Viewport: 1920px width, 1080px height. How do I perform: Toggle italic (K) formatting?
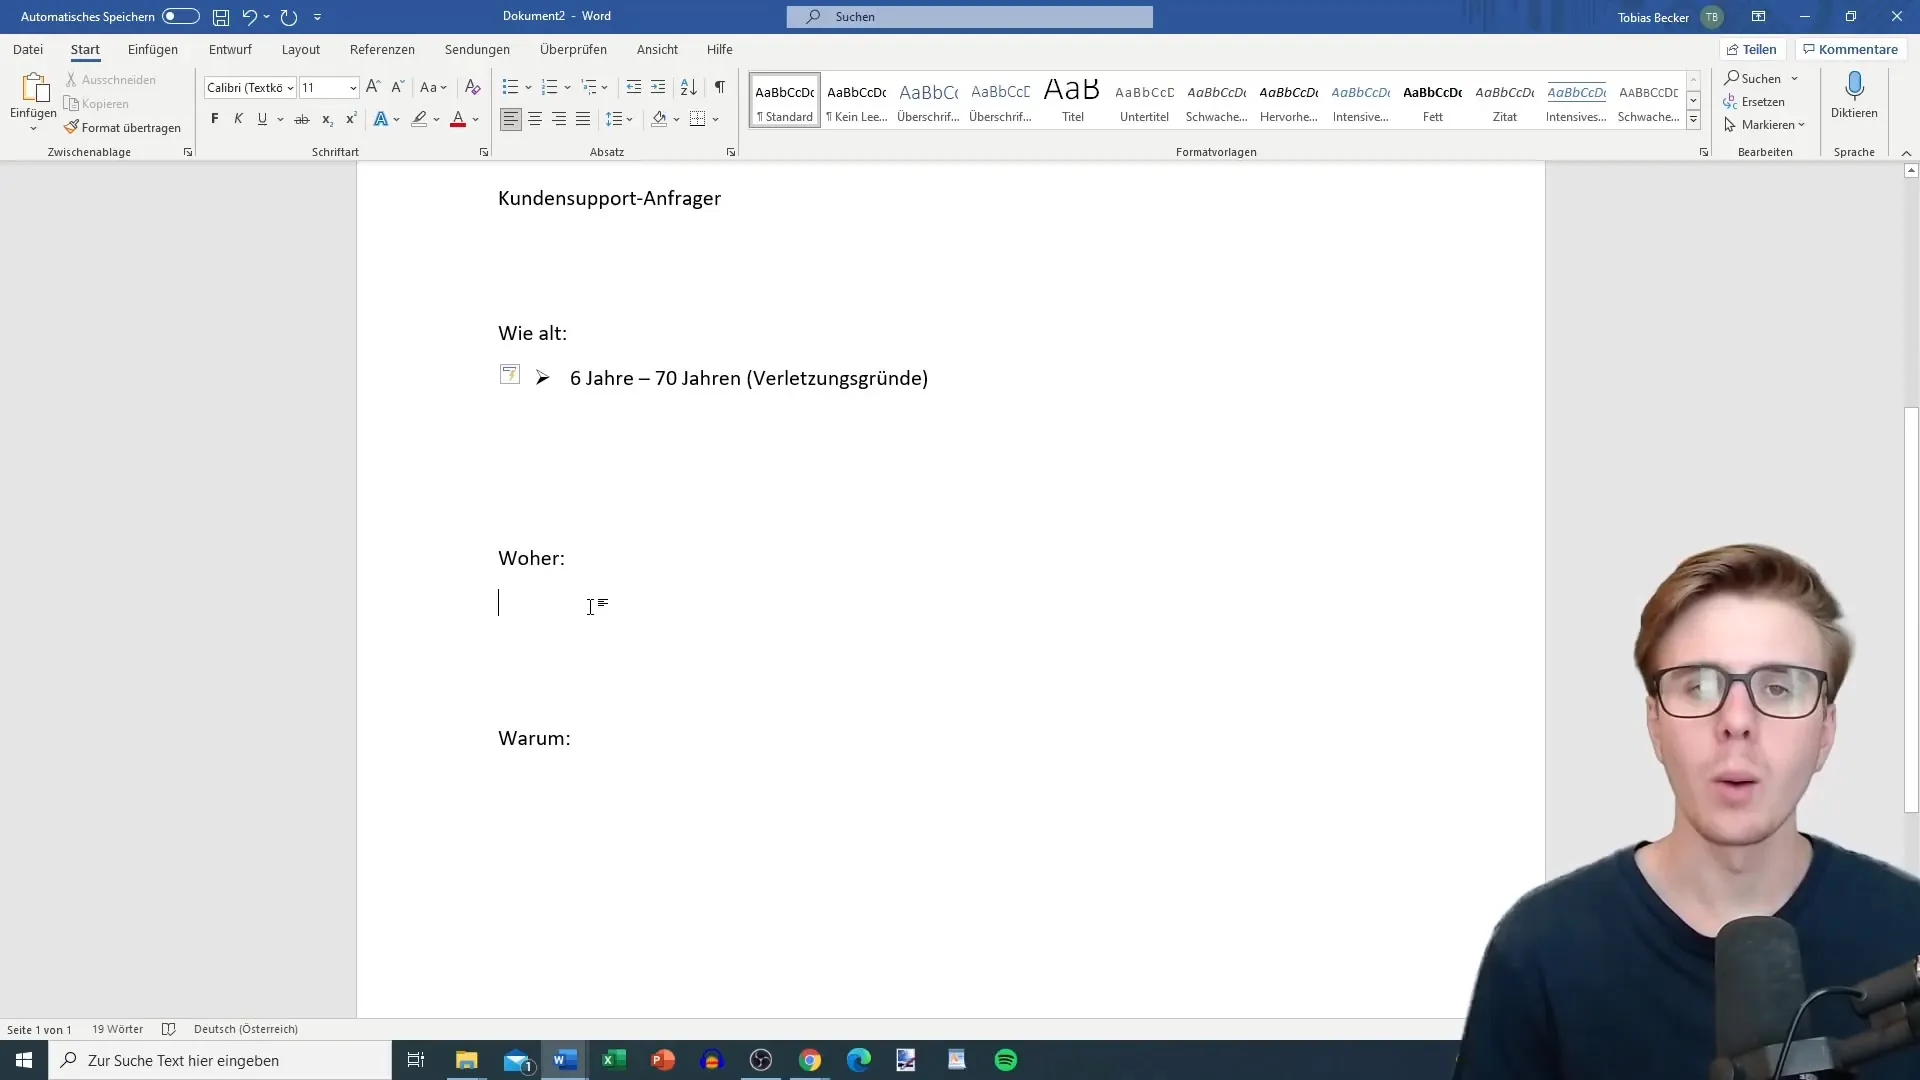238,119
